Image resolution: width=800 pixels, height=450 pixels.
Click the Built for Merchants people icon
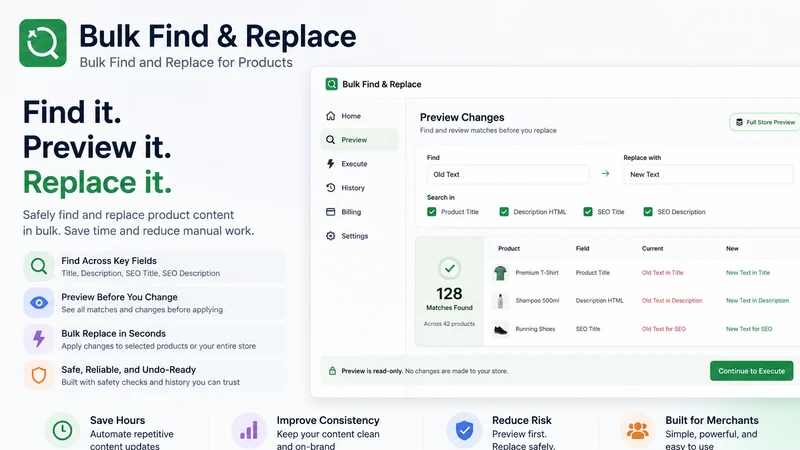[x=638, y=430]
